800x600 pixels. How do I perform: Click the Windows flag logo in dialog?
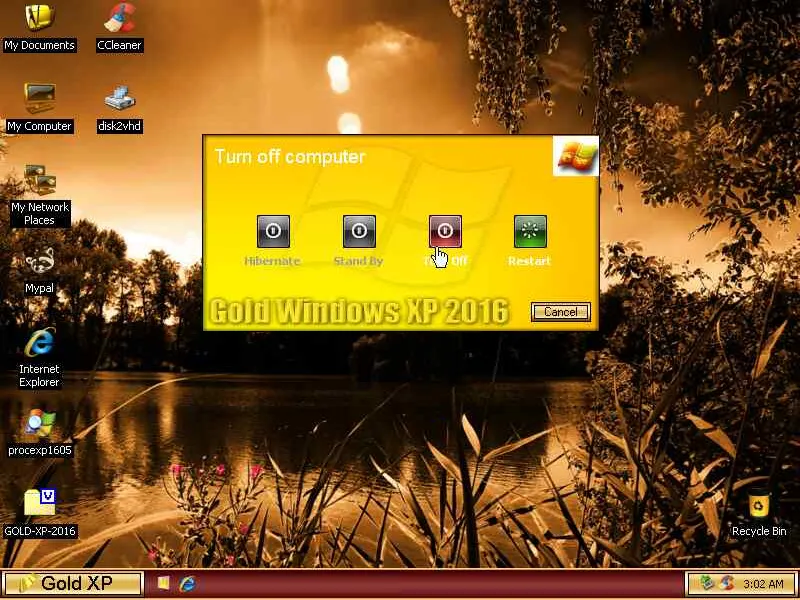click(577, 156)
